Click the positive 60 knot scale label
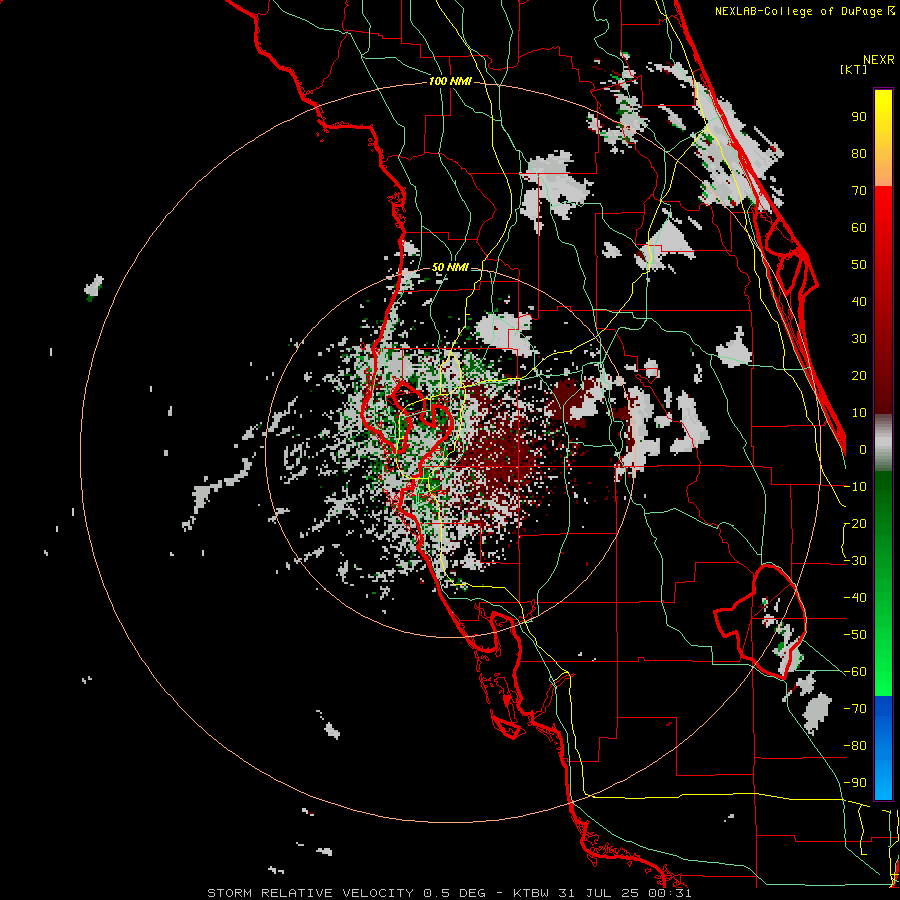This screenshot has width=900, height=900. point(859,227)
